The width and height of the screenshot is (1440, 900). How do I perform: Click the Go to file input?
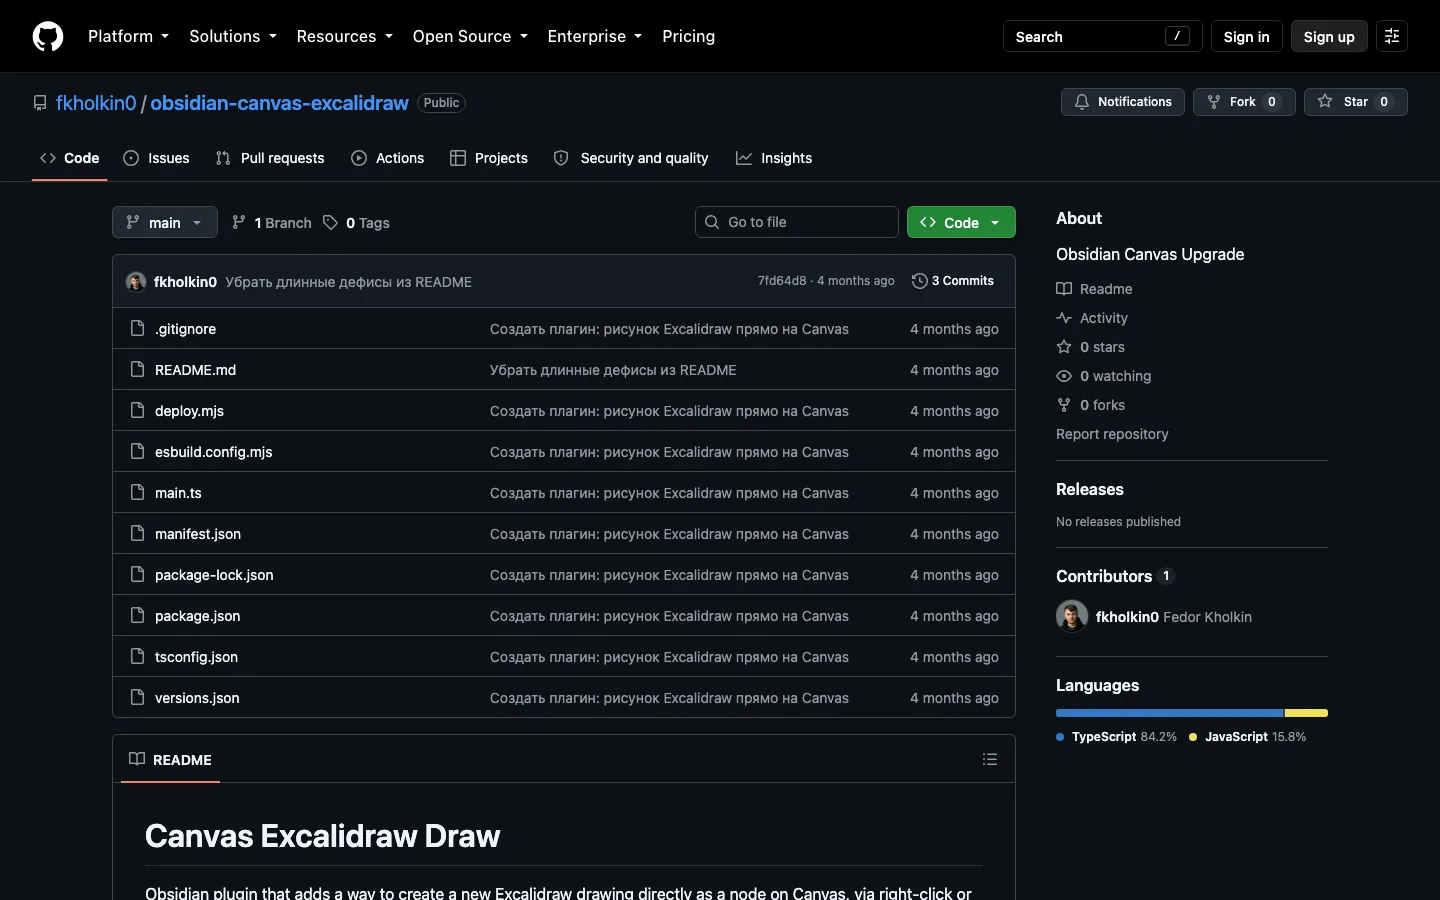(x=797, y=222)
